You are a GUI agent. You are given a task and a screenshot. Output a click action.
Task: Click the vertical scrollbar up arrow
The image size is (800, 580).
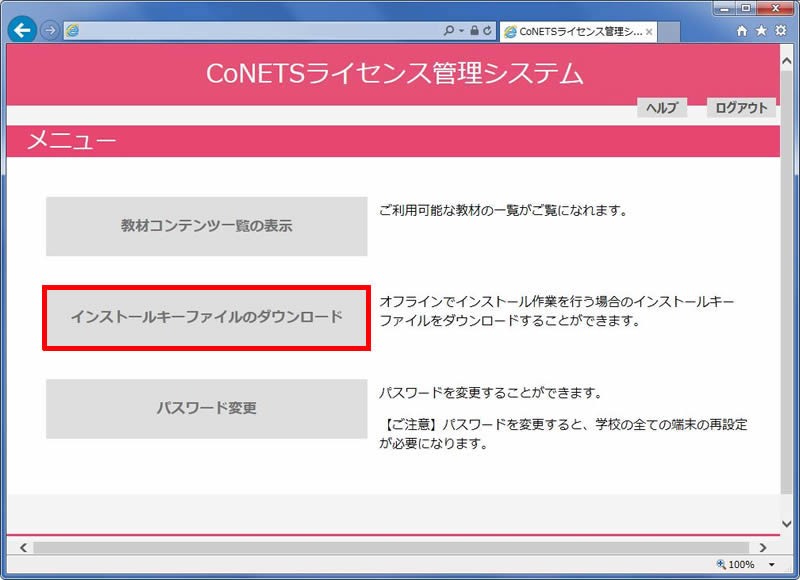tap(787, 60)
